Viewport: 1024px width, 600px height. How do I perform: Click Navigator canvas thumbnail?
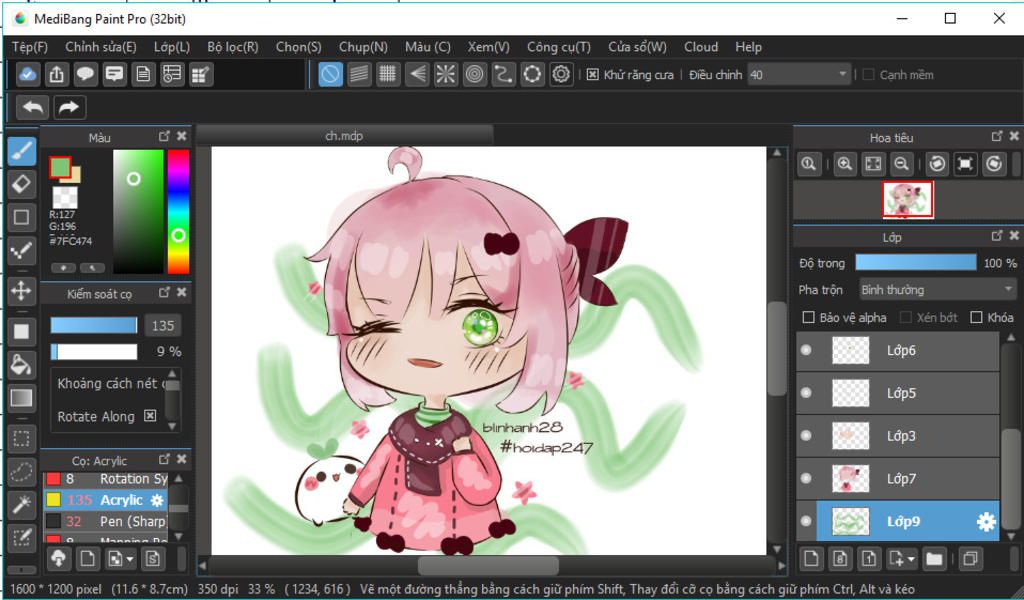pyautogui.click(x=908, y=200)
